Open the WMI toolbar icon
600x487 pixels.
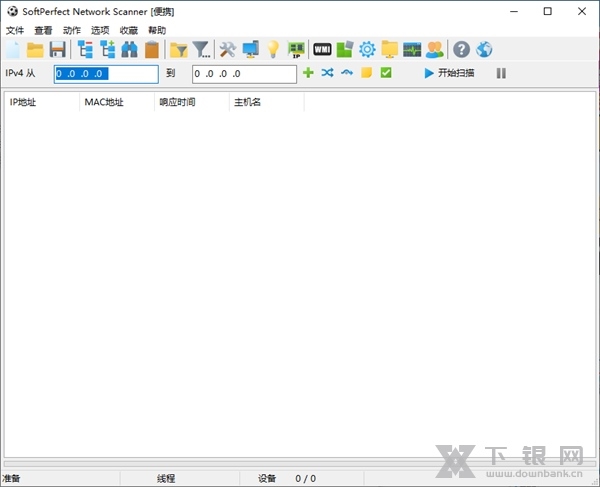click(x=322, y=49)
